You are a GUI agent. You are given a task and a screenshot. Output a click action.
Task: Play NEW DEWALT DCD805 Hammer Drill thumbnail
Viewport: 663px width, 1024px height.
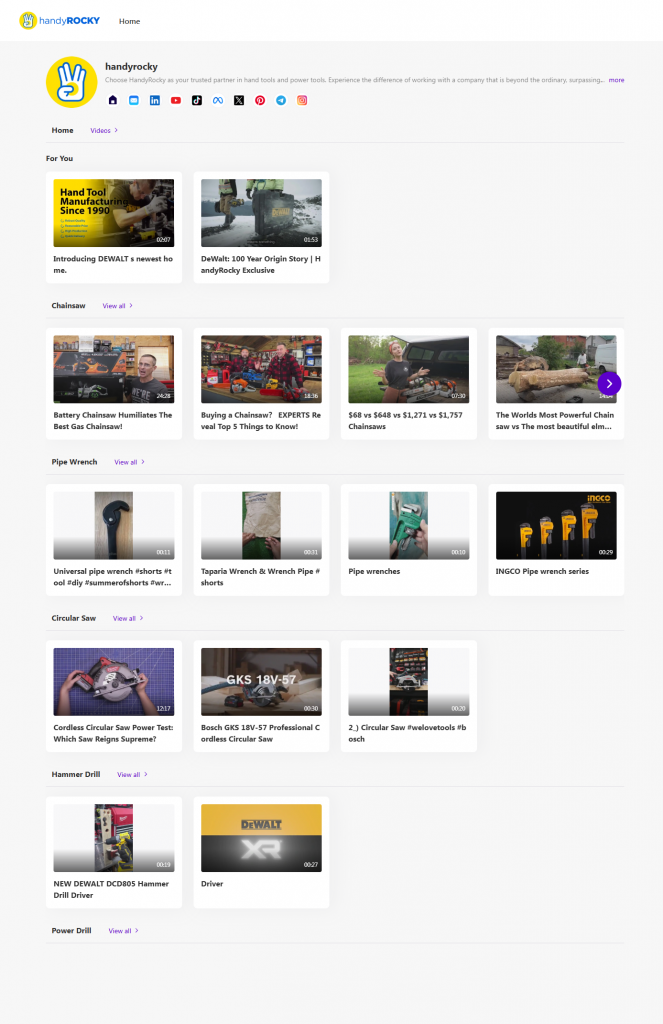114,838
